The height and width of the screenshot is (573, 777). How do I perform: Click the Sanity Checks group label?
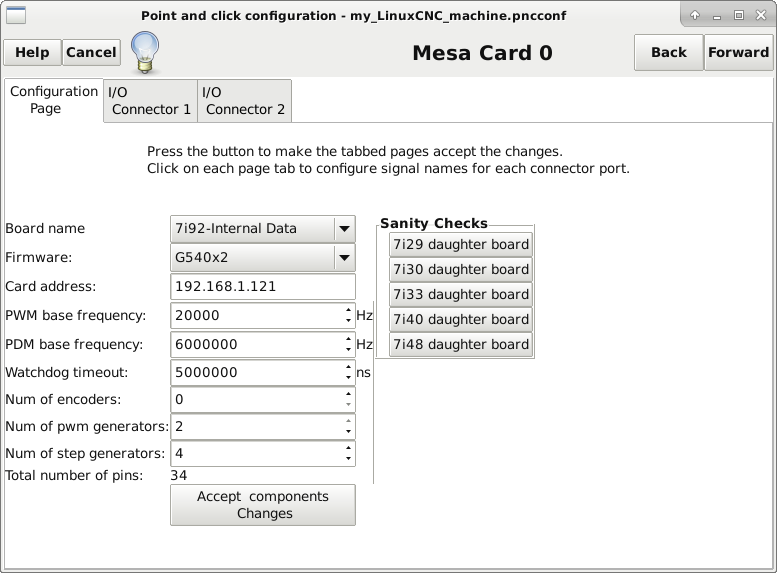pos(434,224)
